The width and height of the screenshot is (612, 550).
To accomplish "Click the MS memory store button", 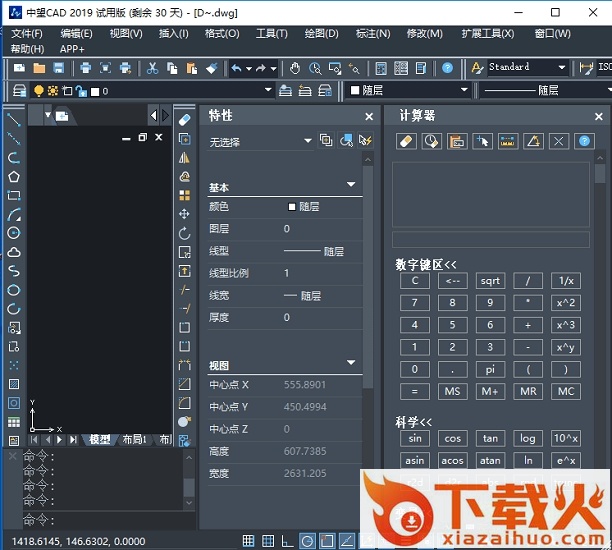I will pos(452,392).
